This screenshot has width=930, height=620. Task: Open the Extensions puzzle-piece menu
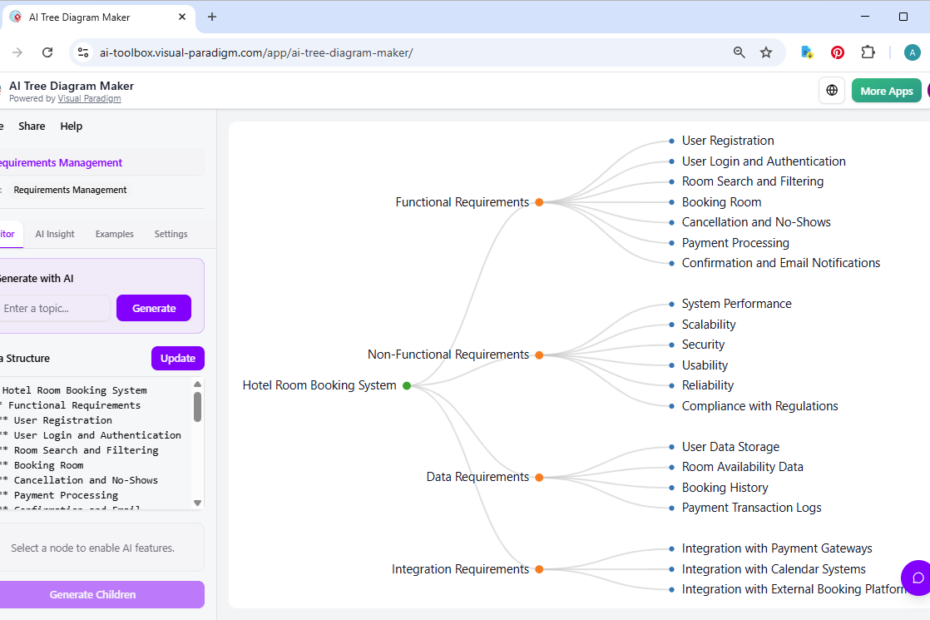coord(868,53)
